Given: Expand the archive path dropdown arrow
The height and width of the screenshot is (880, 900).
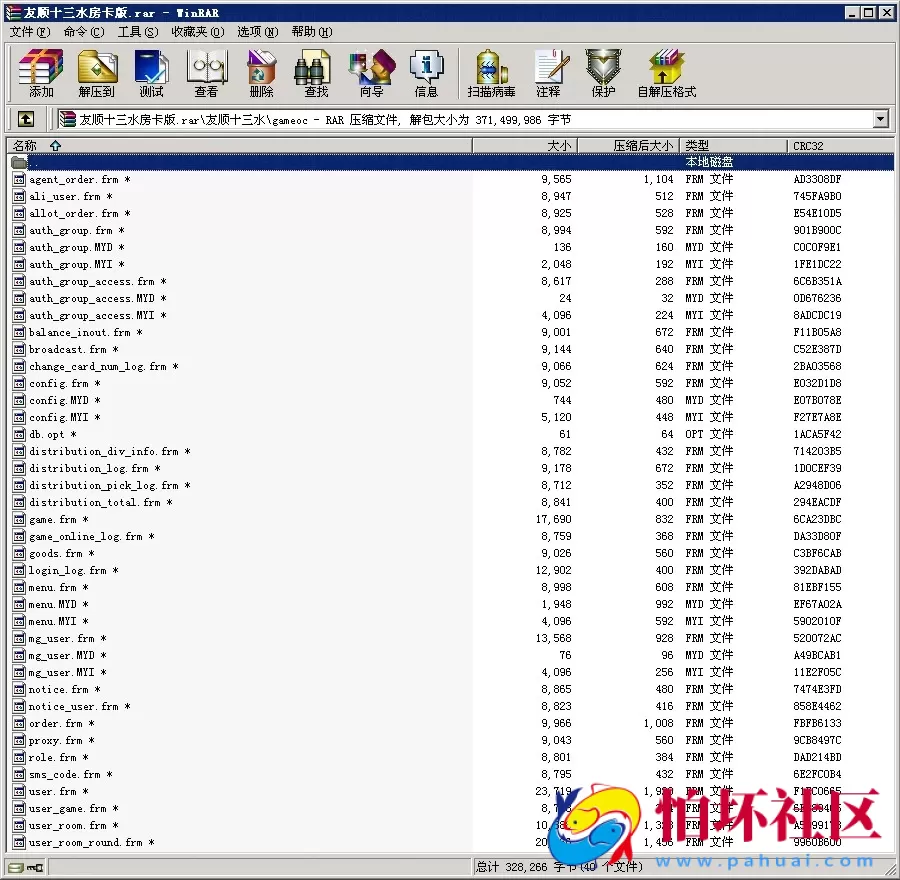Looking at the screenshot, I should [880, 120].
